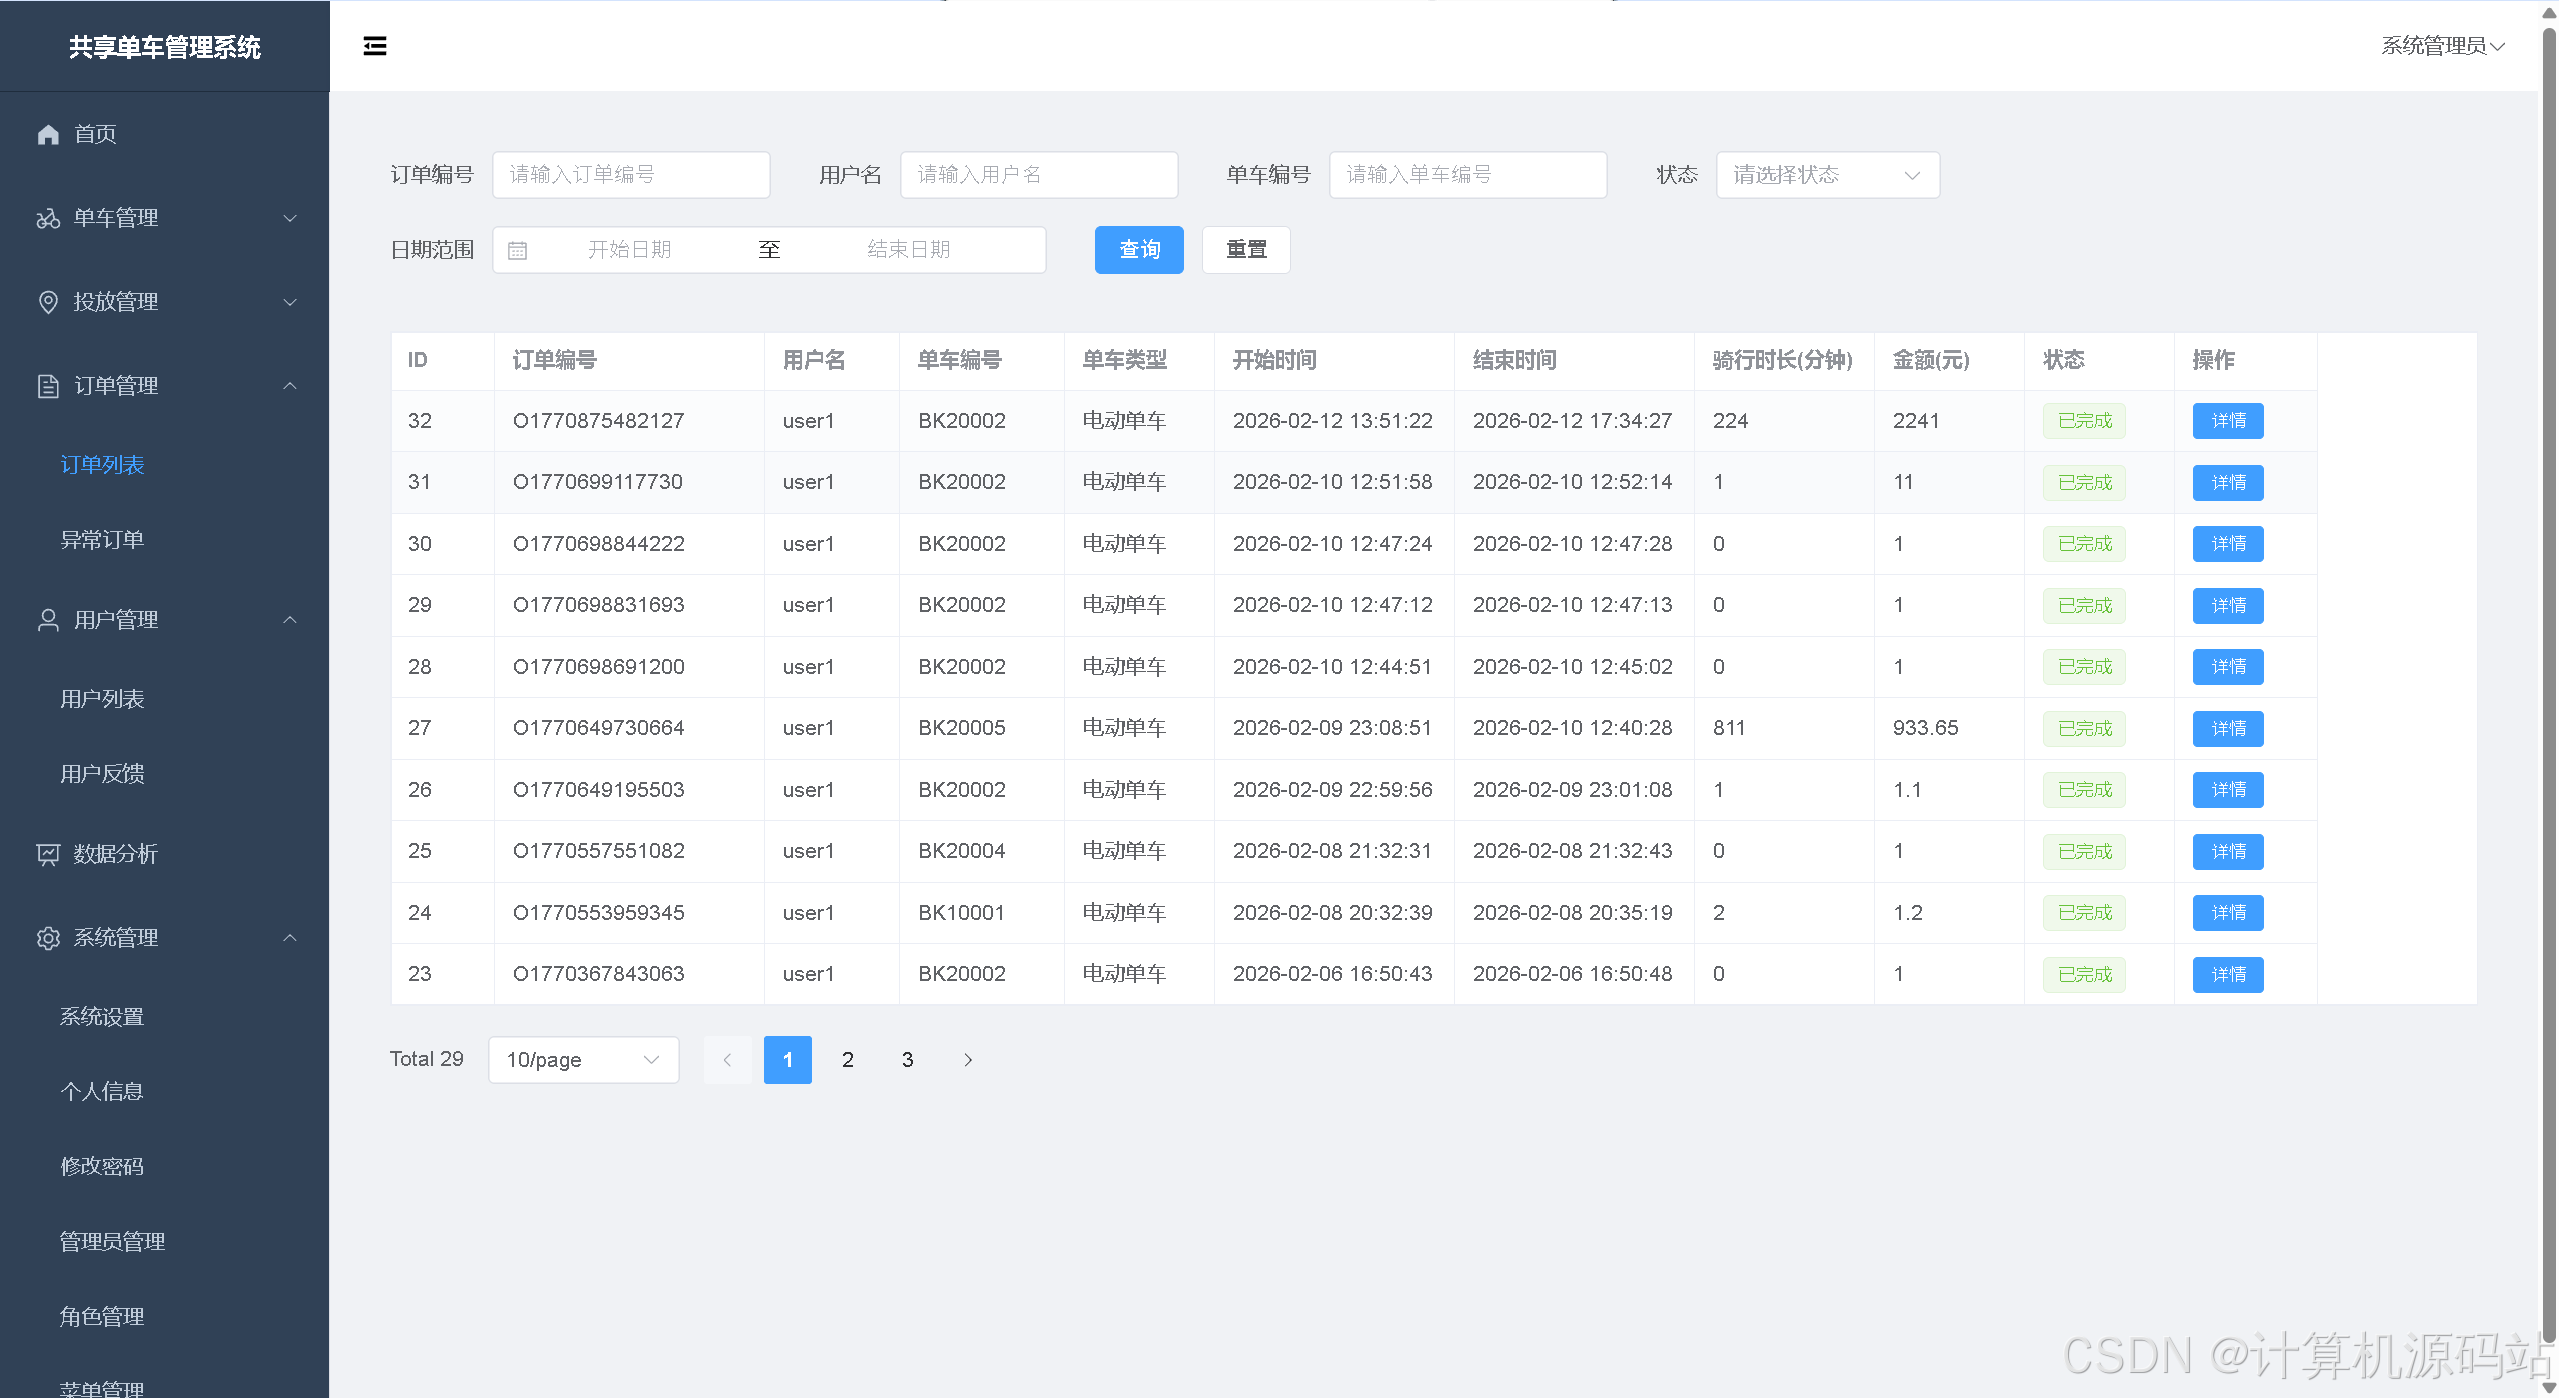Open 用户列表 in the sidebar
This screenshot has width=2559, height=1398.
tap(102, 699)
